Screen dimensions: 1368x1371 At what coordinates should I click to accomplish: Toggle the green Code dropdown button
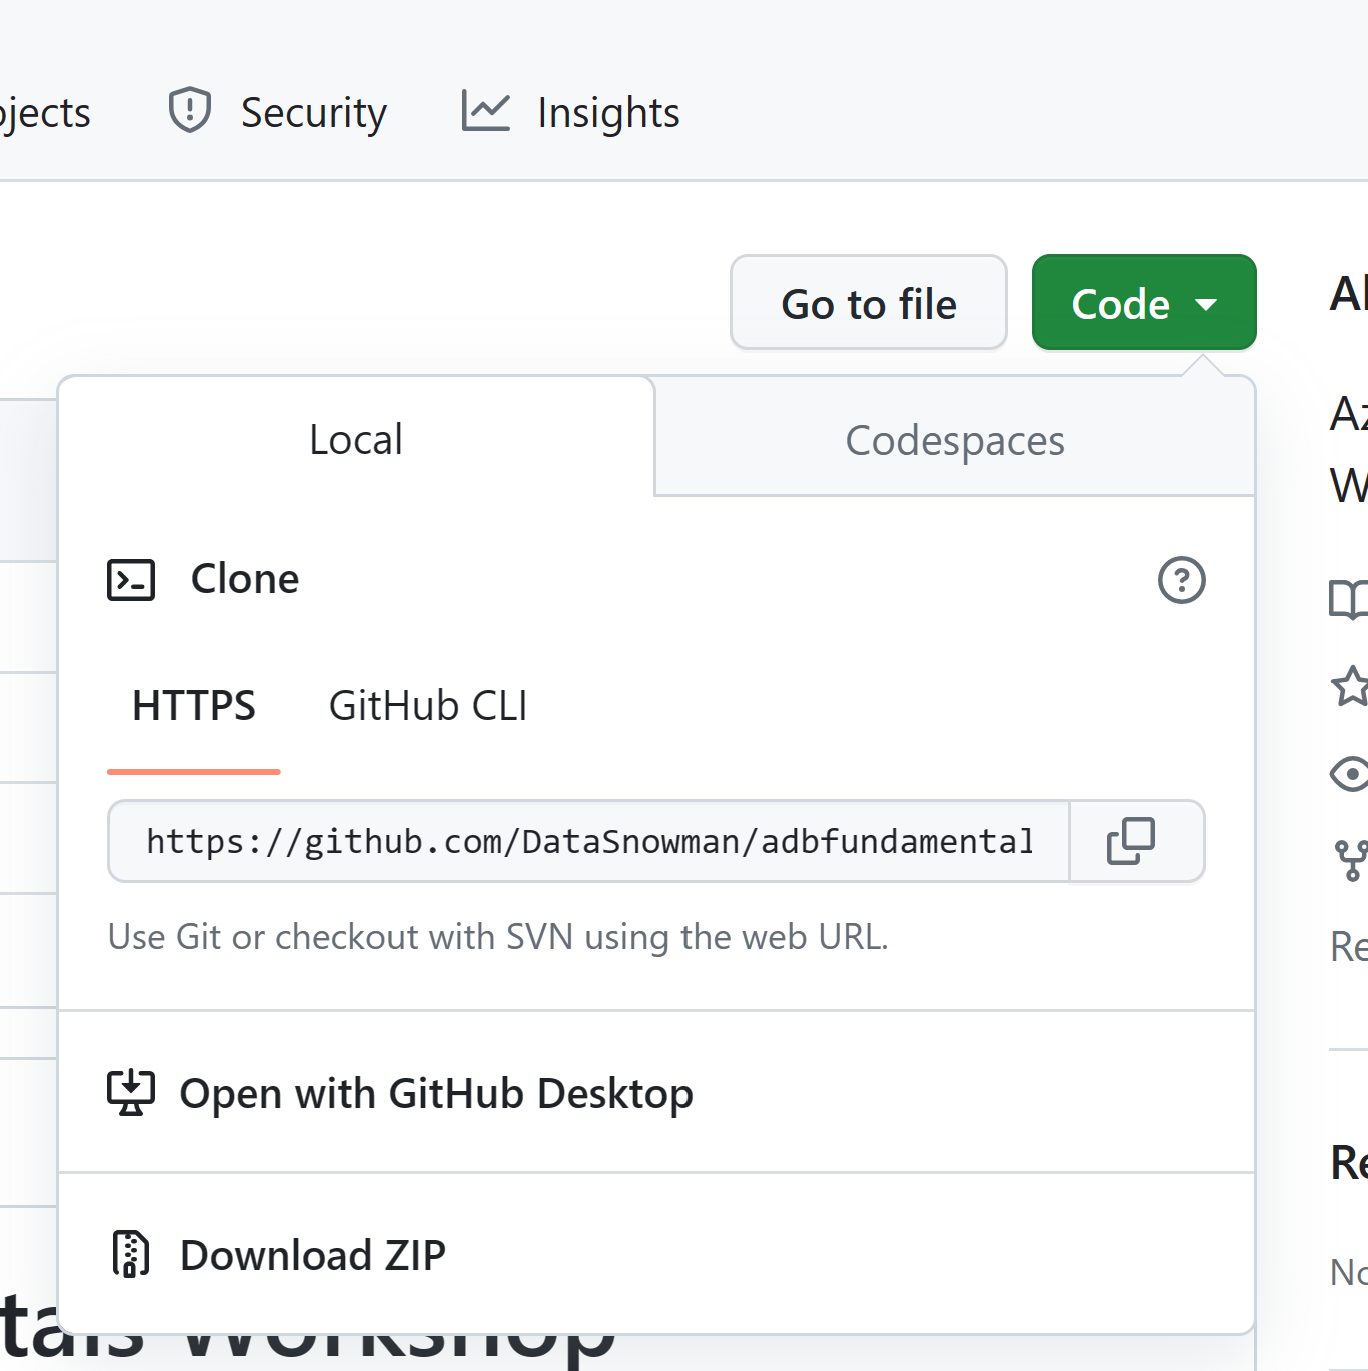coord(1144,303)
